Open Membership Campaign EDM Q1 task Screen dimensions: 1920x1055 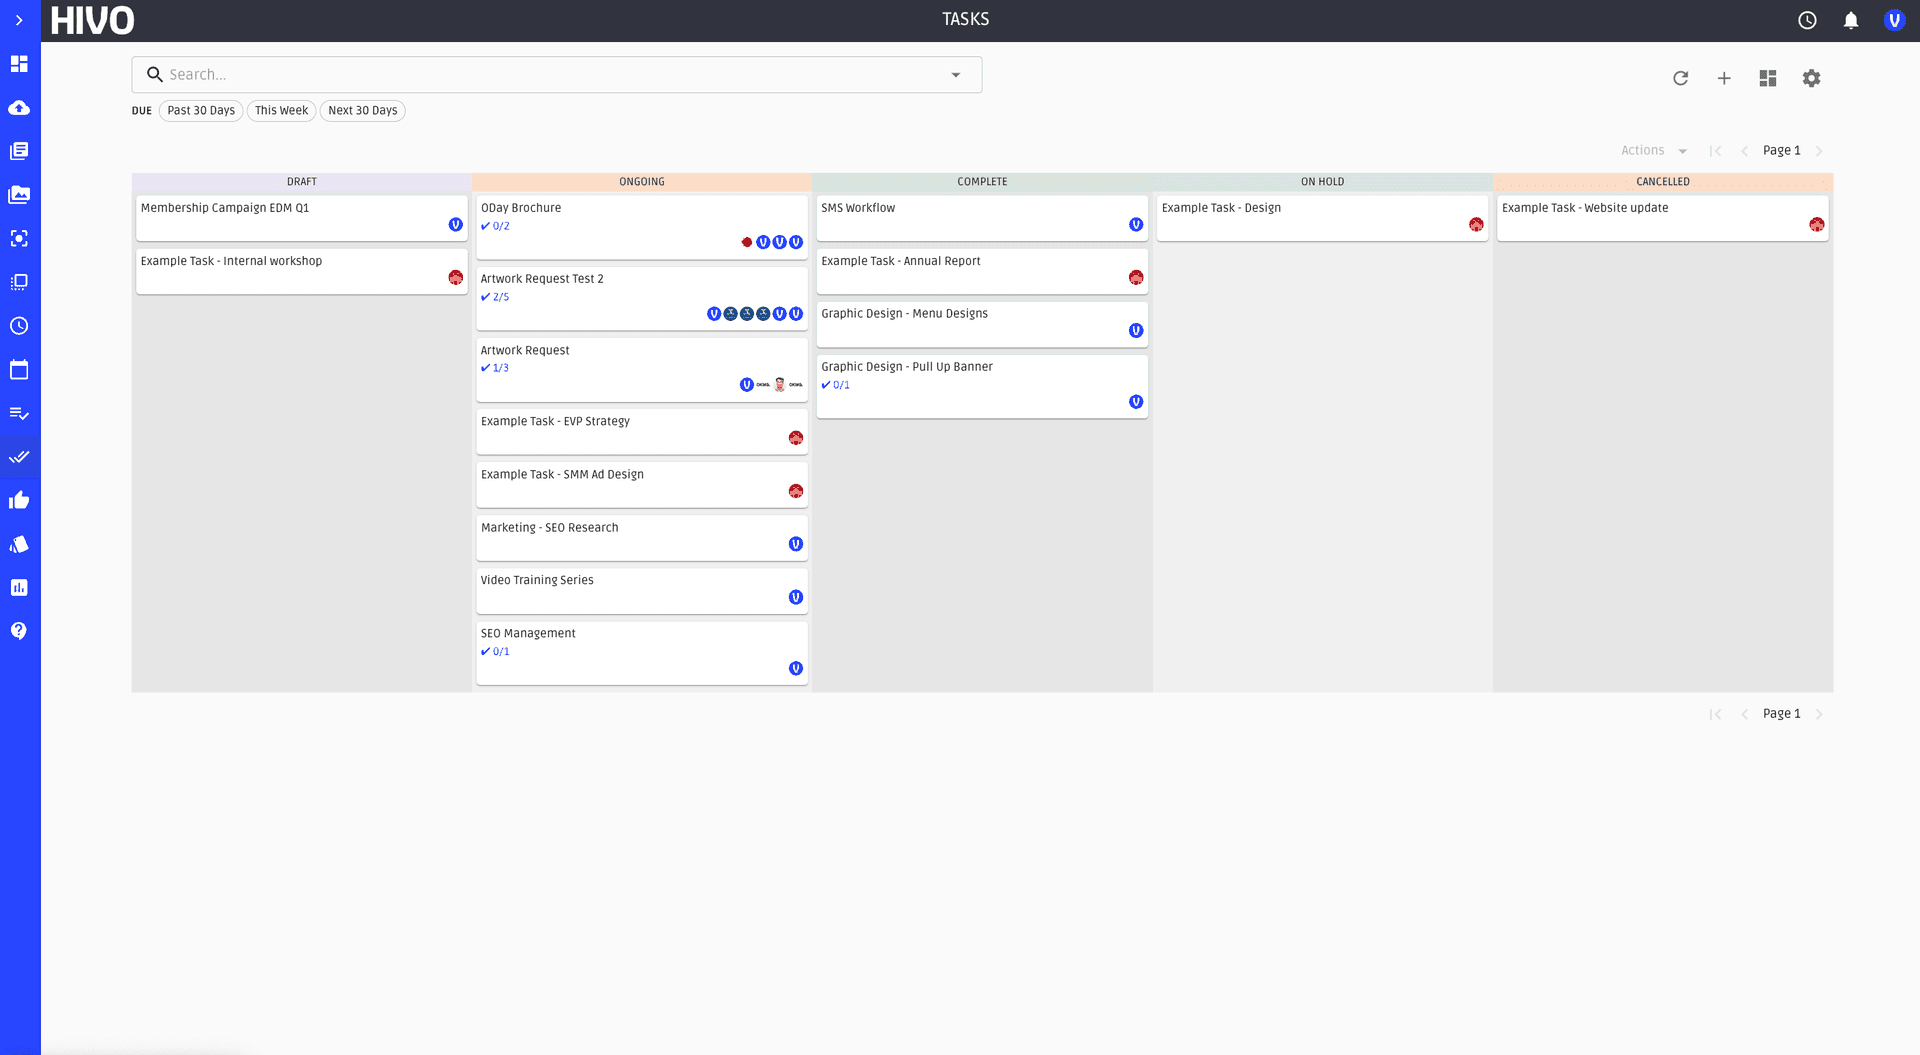302,218
